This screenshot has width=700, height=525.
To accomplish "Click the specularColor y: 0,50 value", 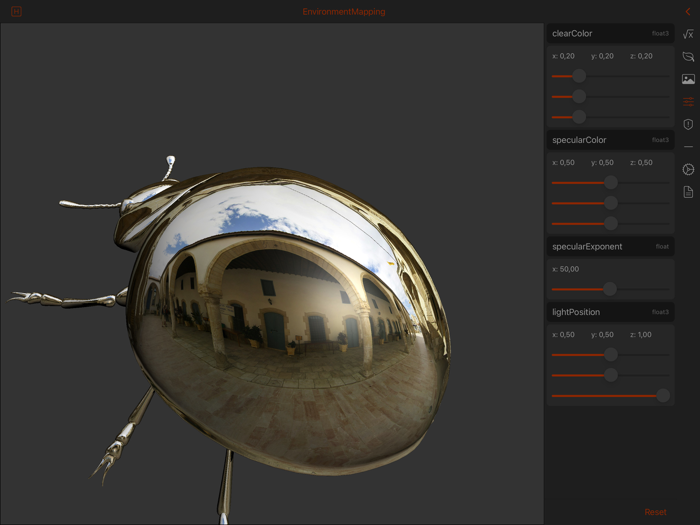I will [x=602, y=163].
